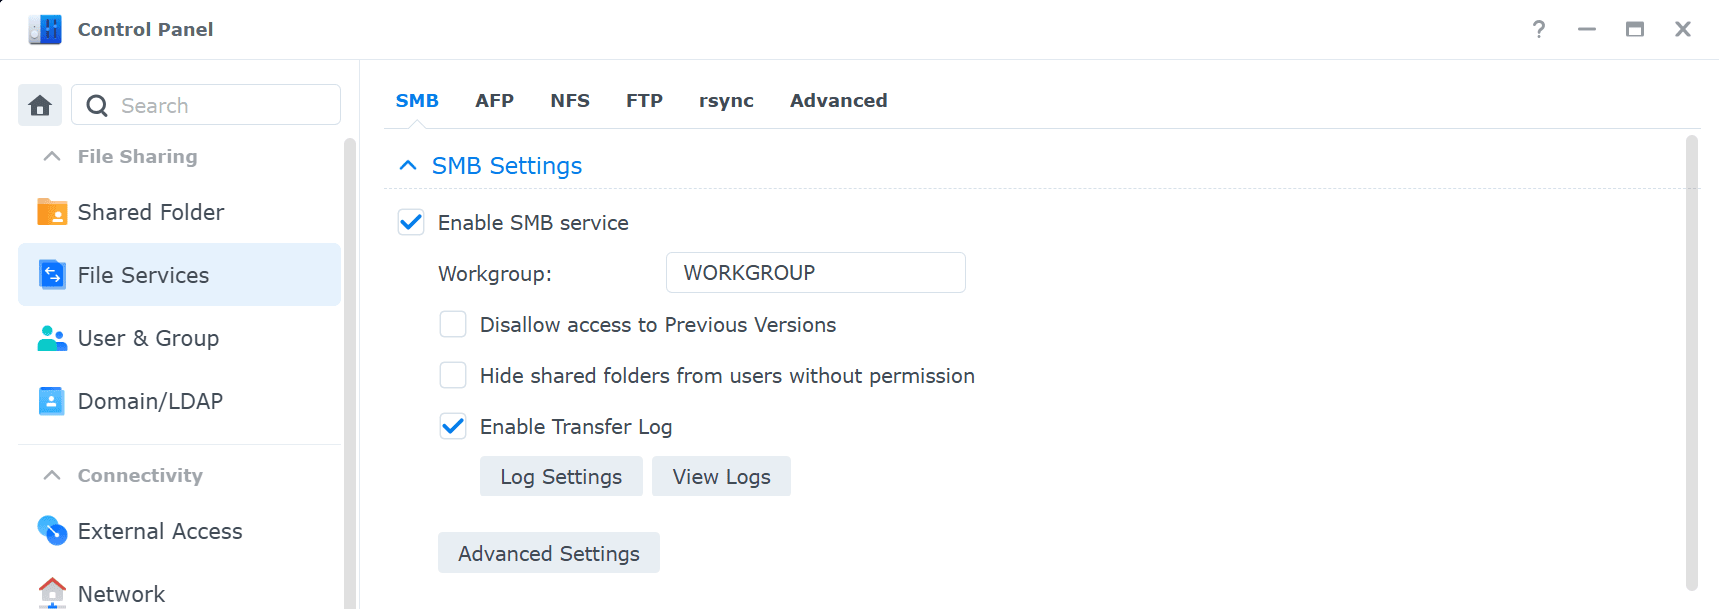Open the help question mark
The height and width of the screenshot is (609, 1719).
(1539, 29)
